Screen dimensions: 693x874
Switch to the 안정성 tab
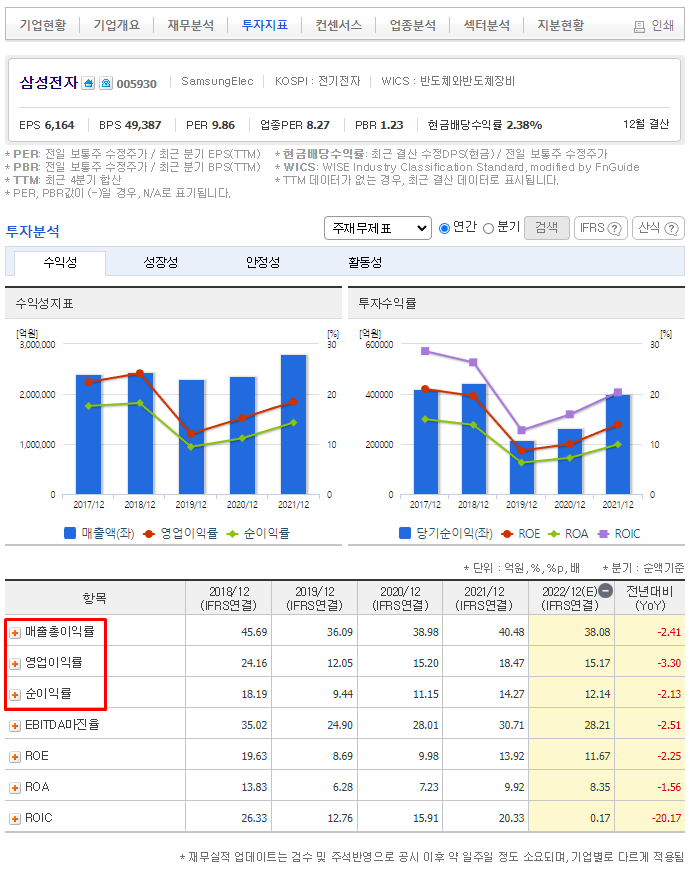[263, 263]
